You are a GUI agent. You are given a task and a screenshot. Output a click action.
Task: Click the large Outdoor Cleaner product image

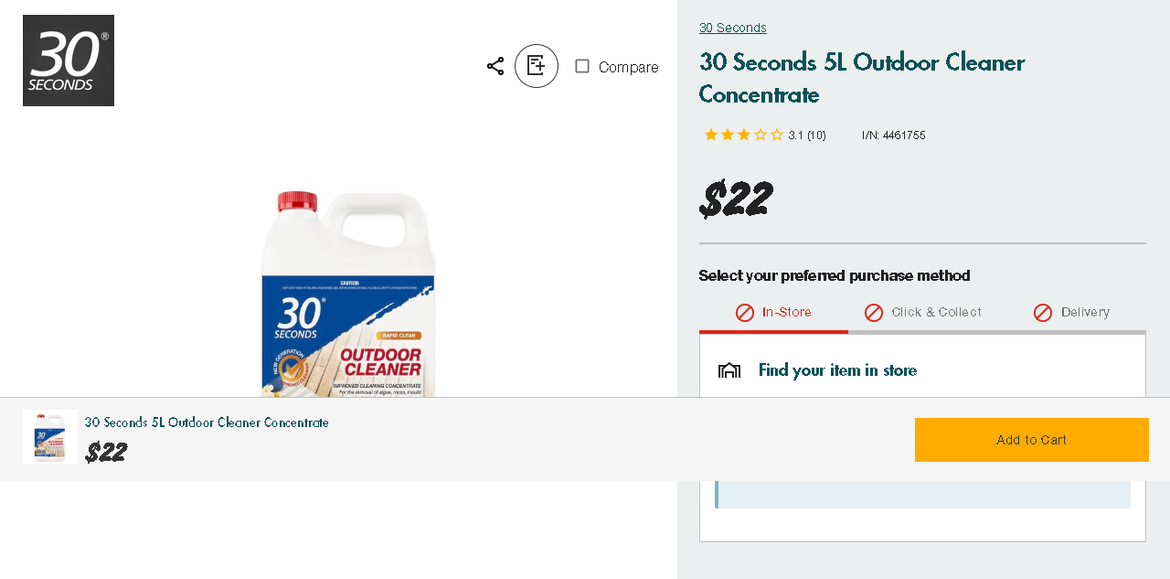point(350,290)
